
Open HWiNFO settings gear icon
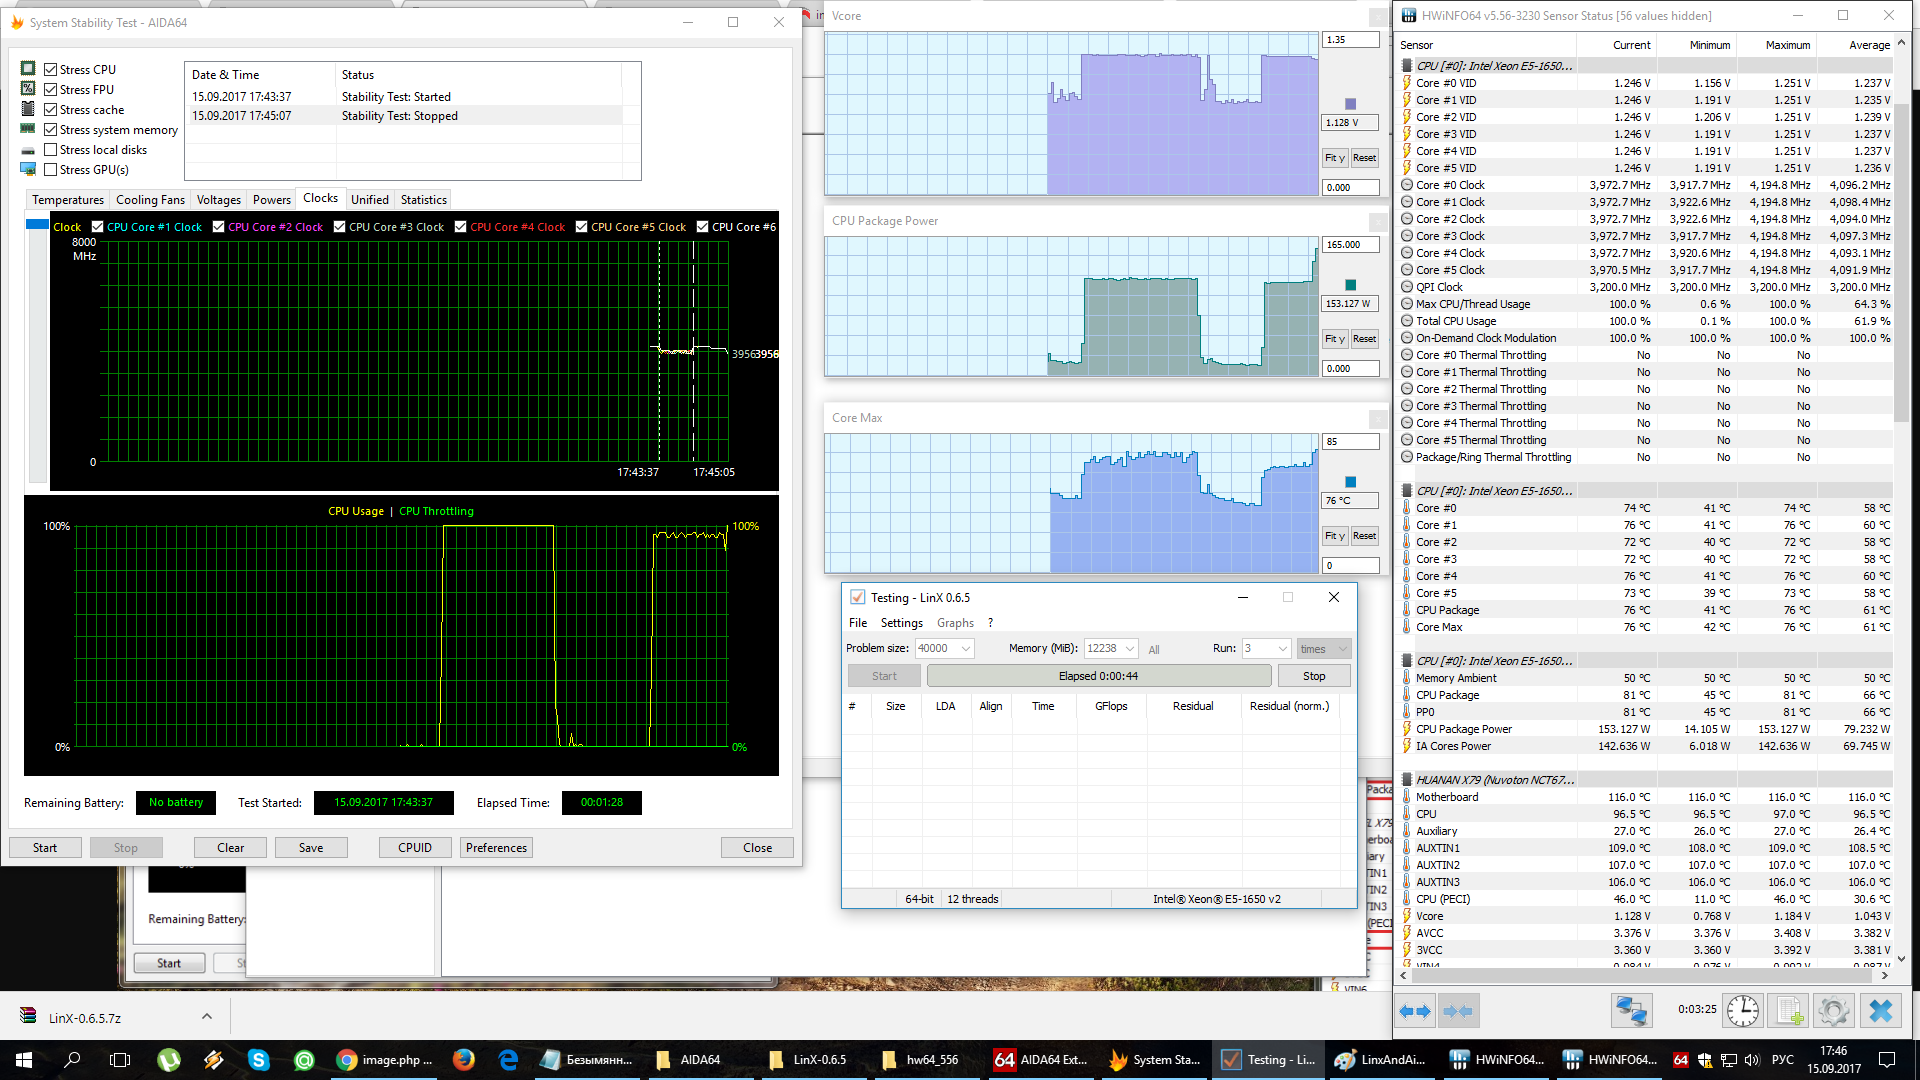1834,1011
